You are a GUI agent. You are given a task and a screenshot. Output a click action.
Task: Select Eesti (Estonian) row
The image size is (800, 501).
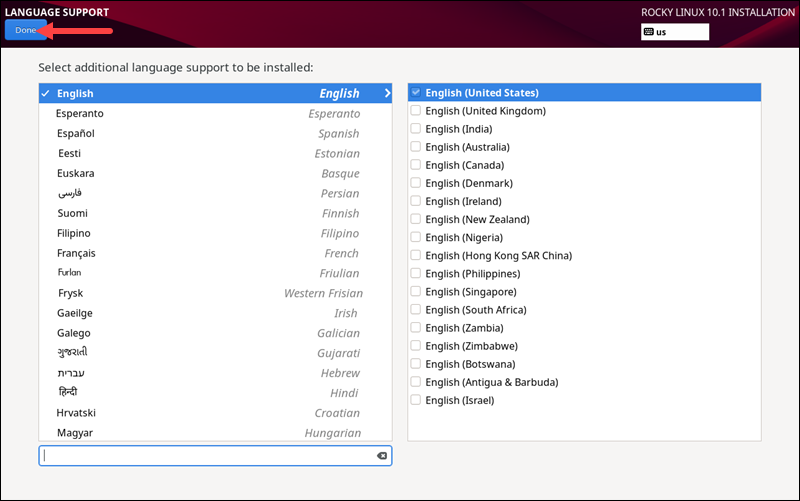click(x=215, y=153)
